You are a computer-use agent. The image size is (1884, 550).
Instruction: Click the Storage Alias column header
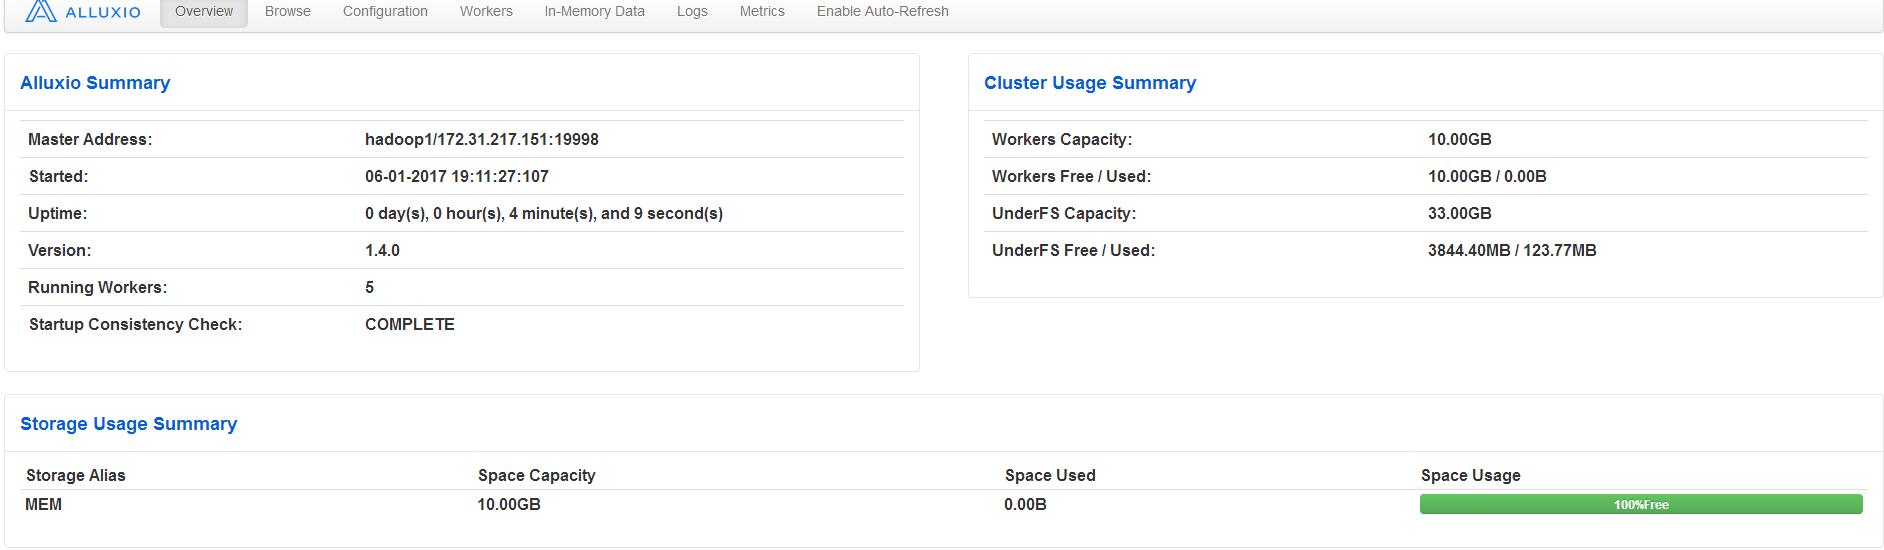pyautogui.click(x=76, y=476)
